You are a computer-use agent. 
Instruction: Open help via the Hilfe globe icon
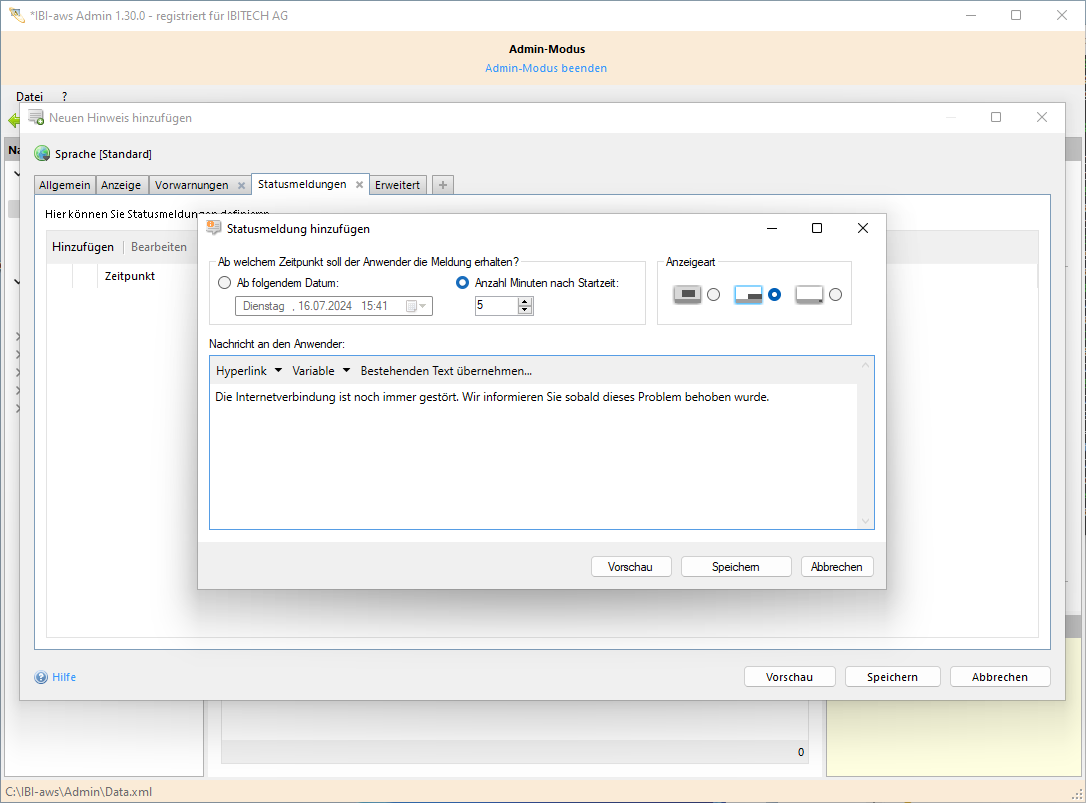pyautogui.click(x=41, y=677)
